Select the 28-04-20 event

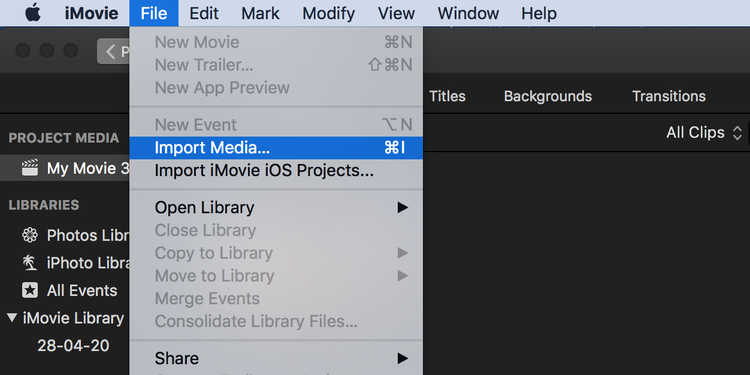[x=73, y=345]
